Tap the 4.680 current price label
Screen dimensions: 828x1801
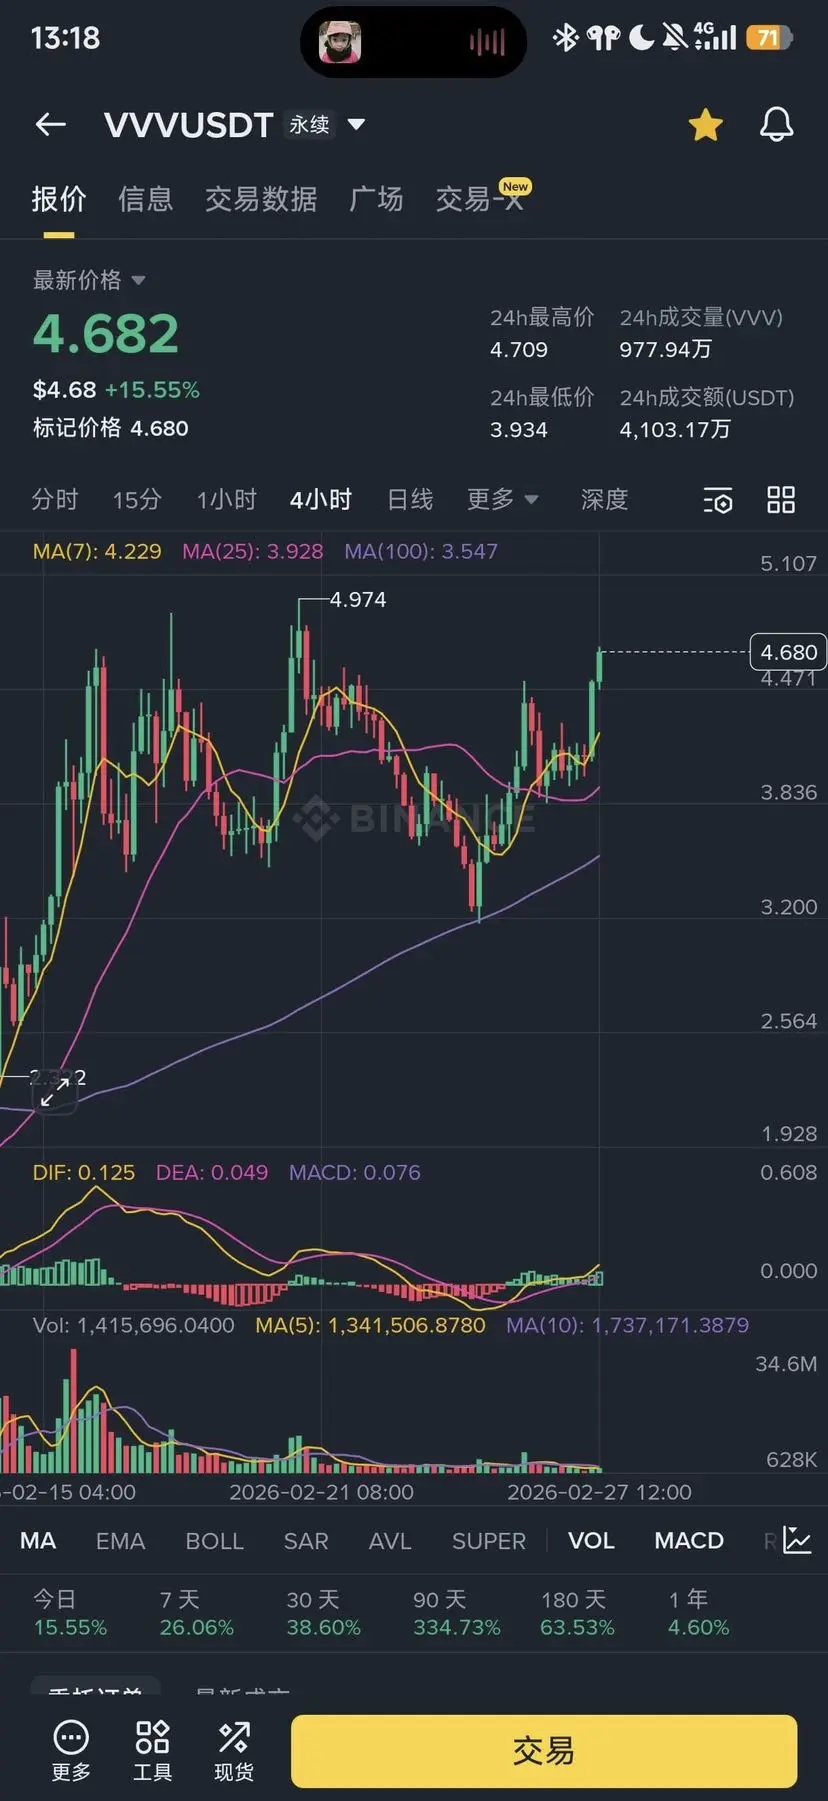tap(788, 652)
